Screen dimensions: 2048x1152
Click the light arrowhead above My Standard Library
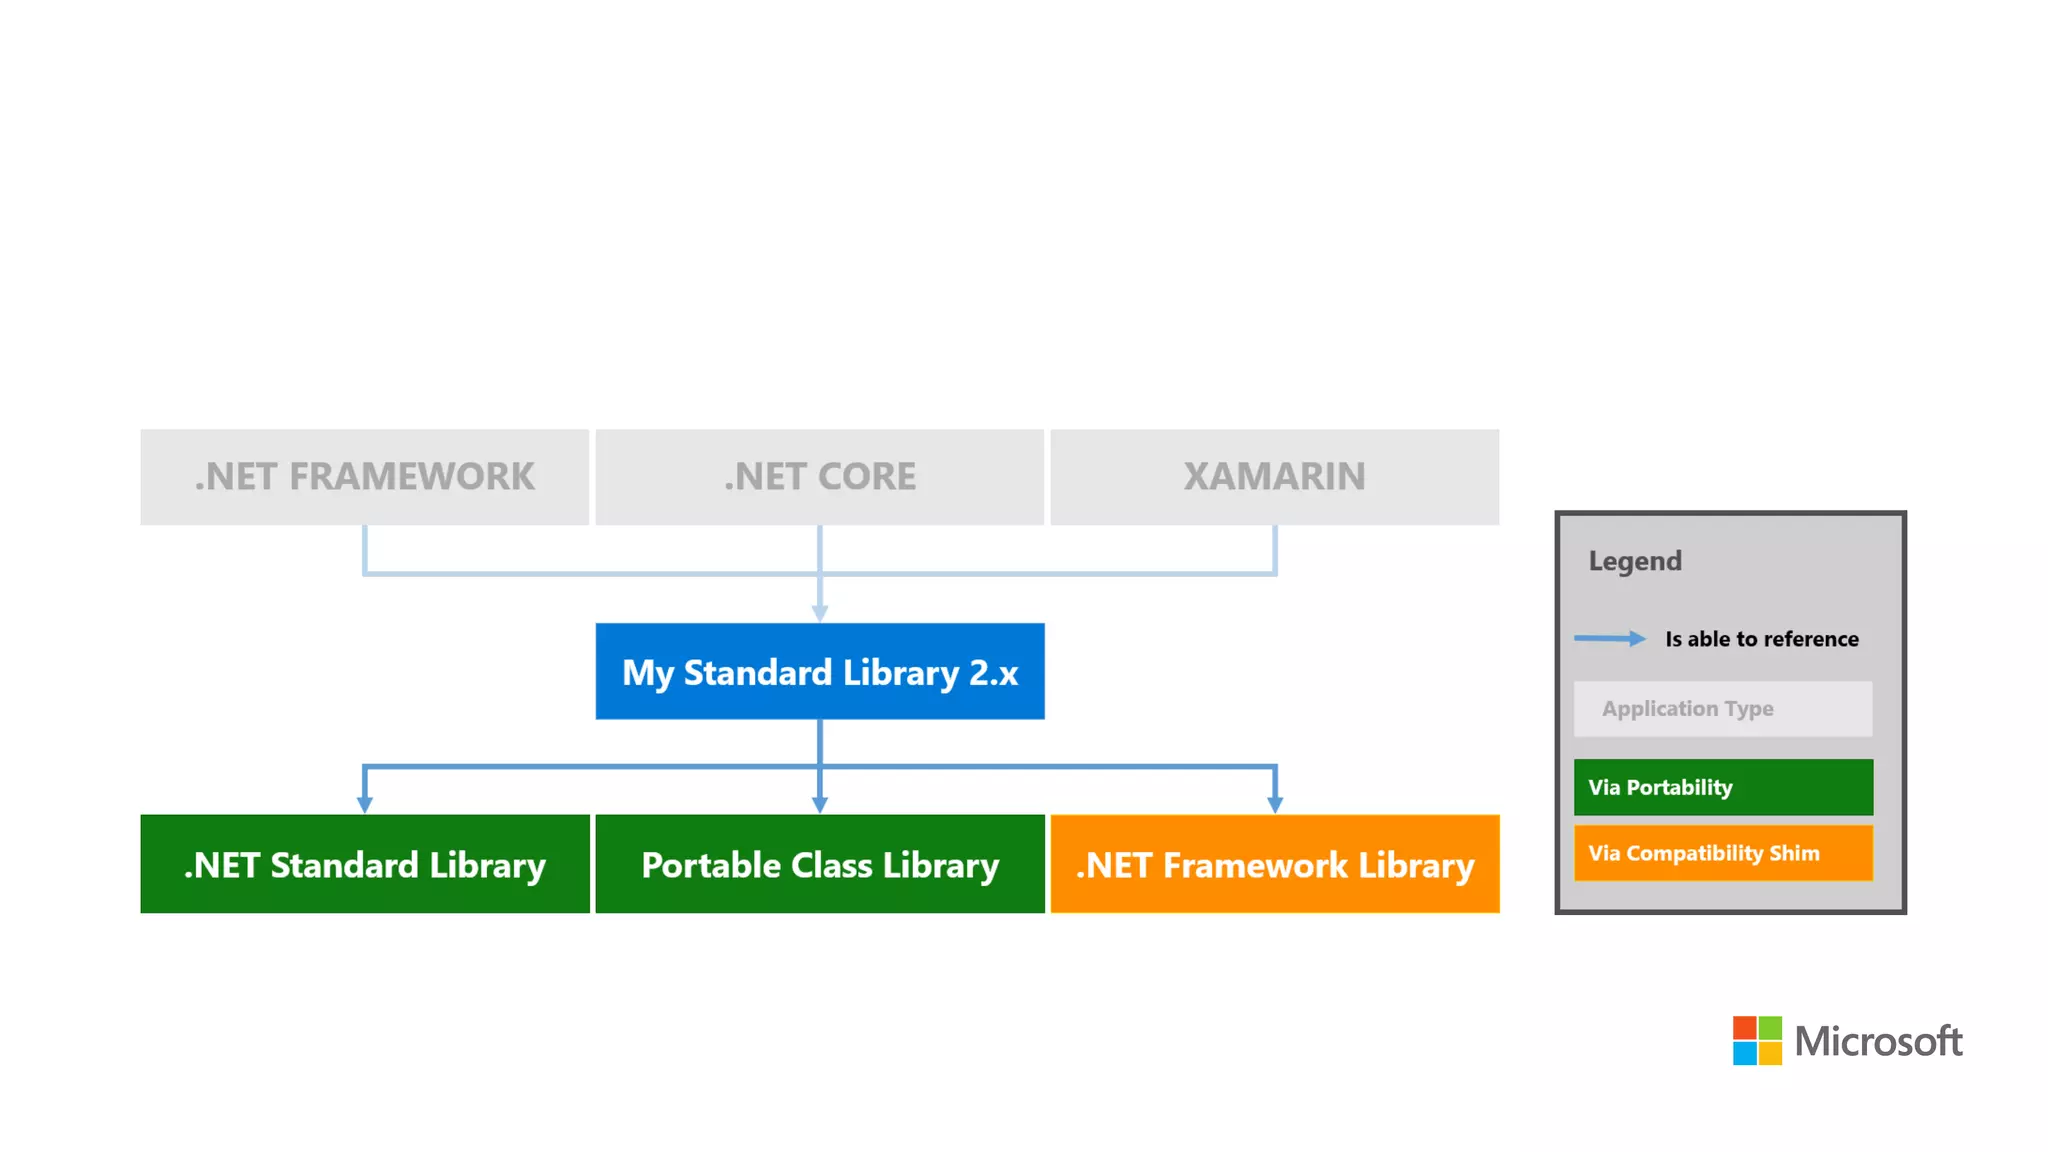click(820, 613)
